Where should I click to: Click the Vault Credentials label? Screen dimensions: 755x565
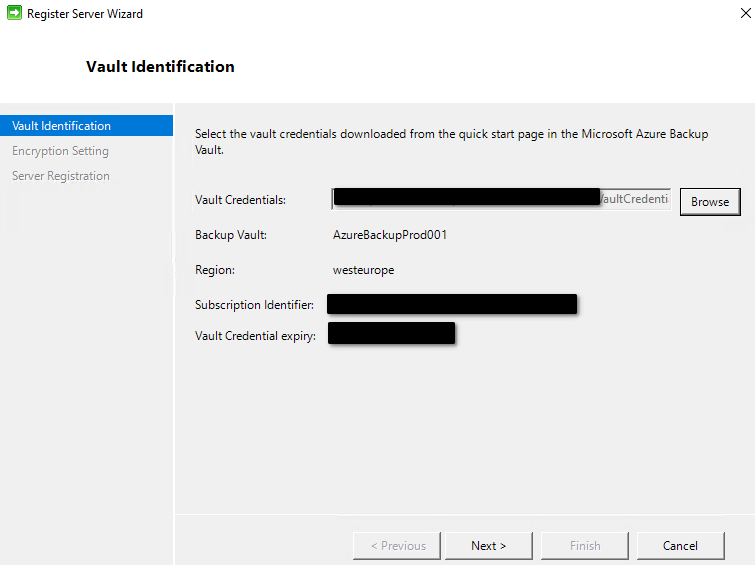pos(240,200)
